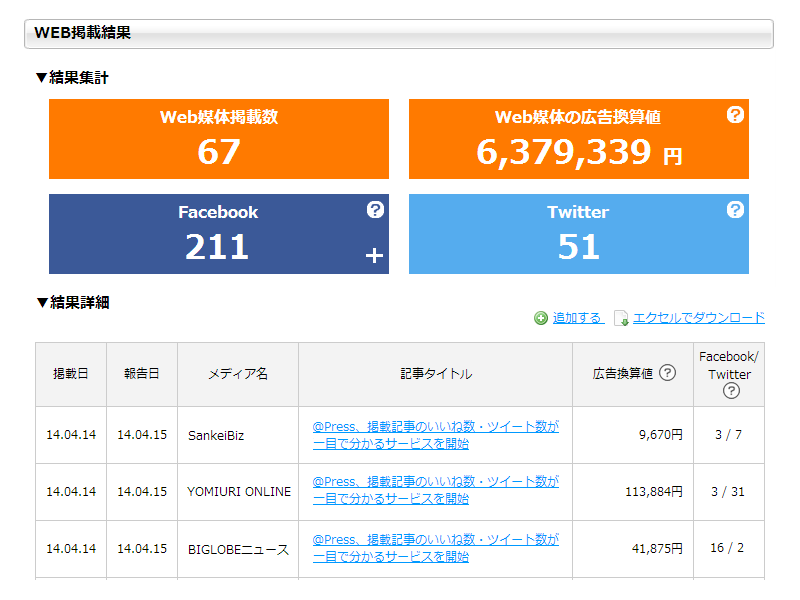800x600 pixels.
Task: Click 14.04.14 date in SankeiBiz row
Action: click(x=71, y=435)
